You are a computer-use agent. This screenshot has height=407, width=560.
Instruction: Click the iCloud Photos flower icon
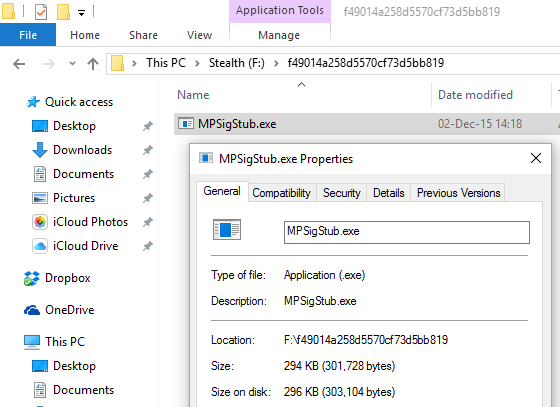[x=40, y=222]
